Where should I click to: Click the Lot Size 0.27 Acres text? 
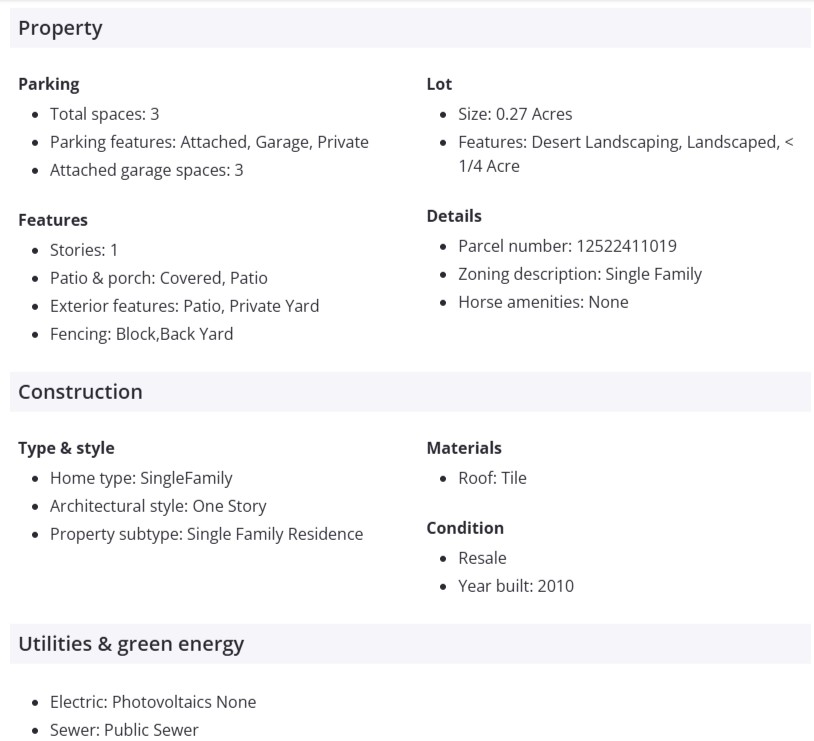click(515, 114)
